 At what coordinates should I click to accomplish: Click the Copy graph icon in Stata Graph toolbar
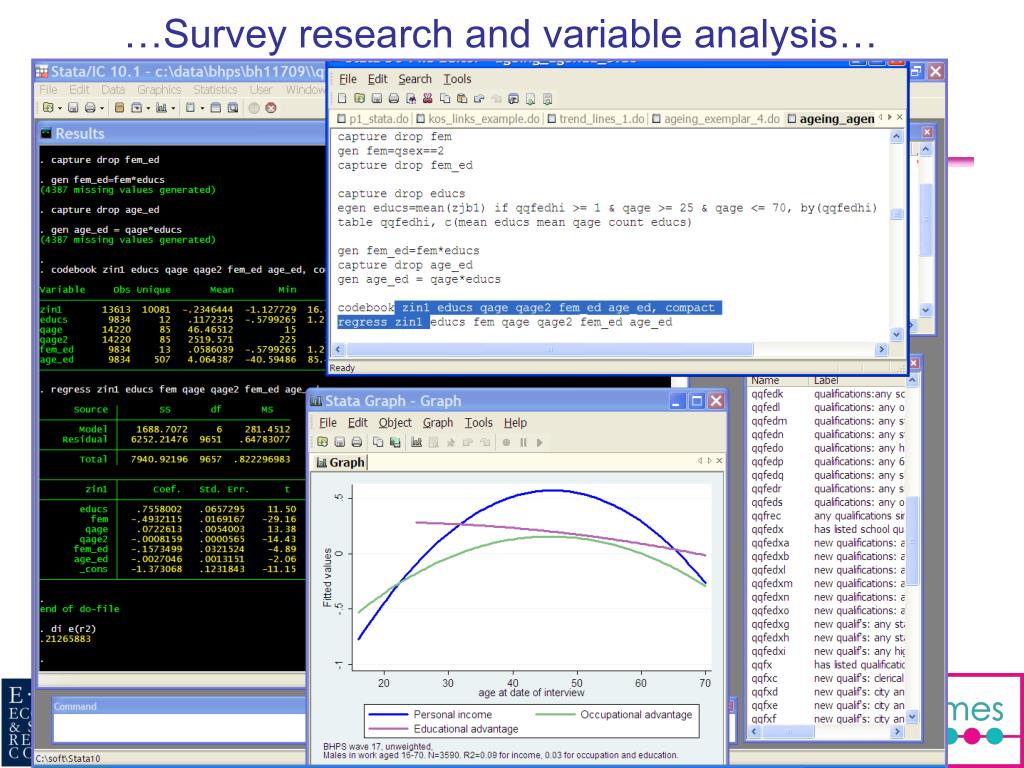[x=377, y=442]
